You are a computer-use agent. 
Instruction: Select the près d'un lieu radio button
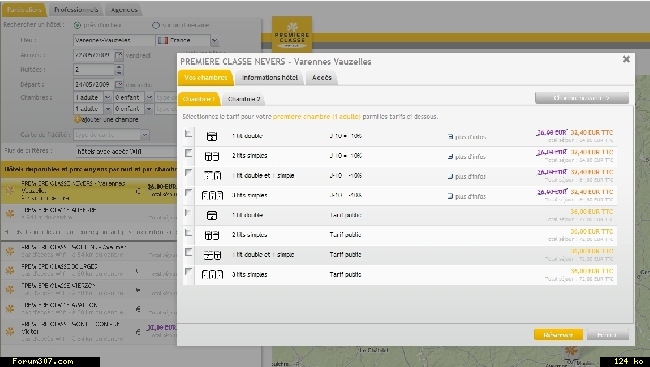[77, 25]
